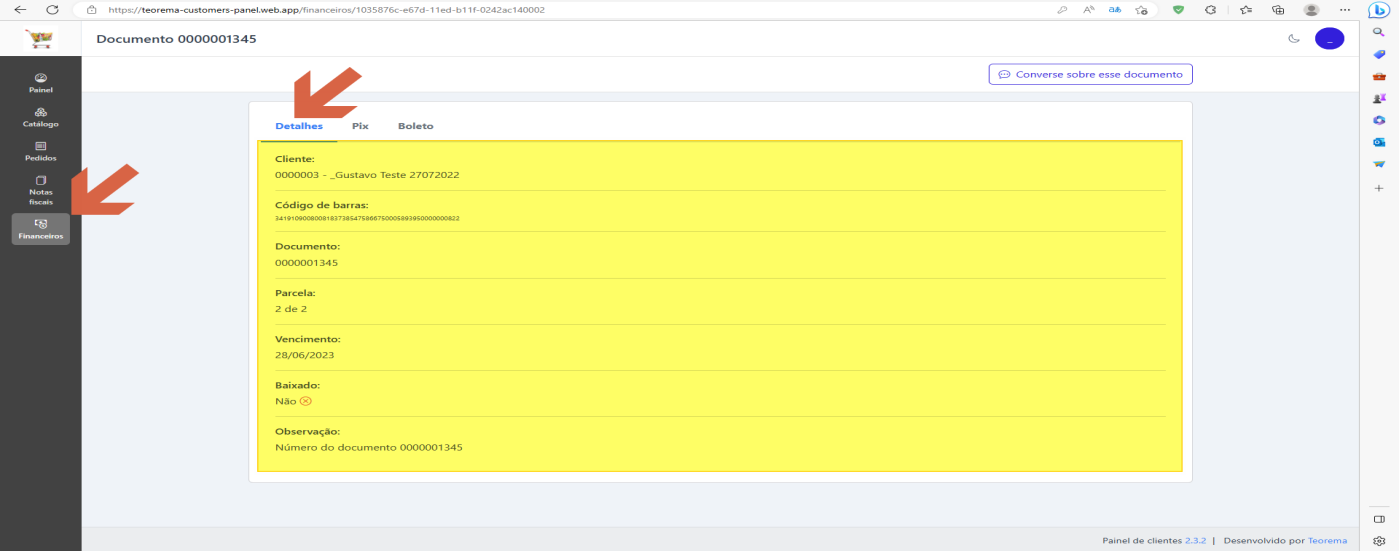The height and width of the screenshot is (551, 1399).
Task: Click Converse sobre esse documento button
Action: [1090, 74]
